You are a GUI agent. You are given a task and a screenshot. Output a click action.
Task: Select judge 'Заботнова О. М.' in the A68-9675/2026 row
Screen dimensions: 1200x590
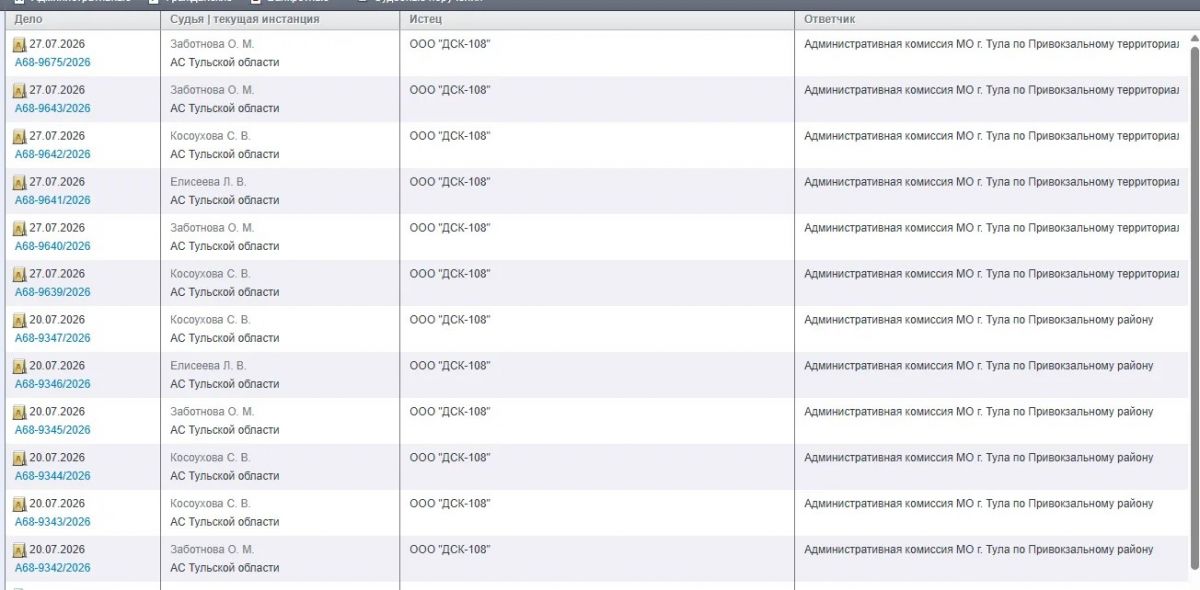pyautogui.click(x=212, y=44)
